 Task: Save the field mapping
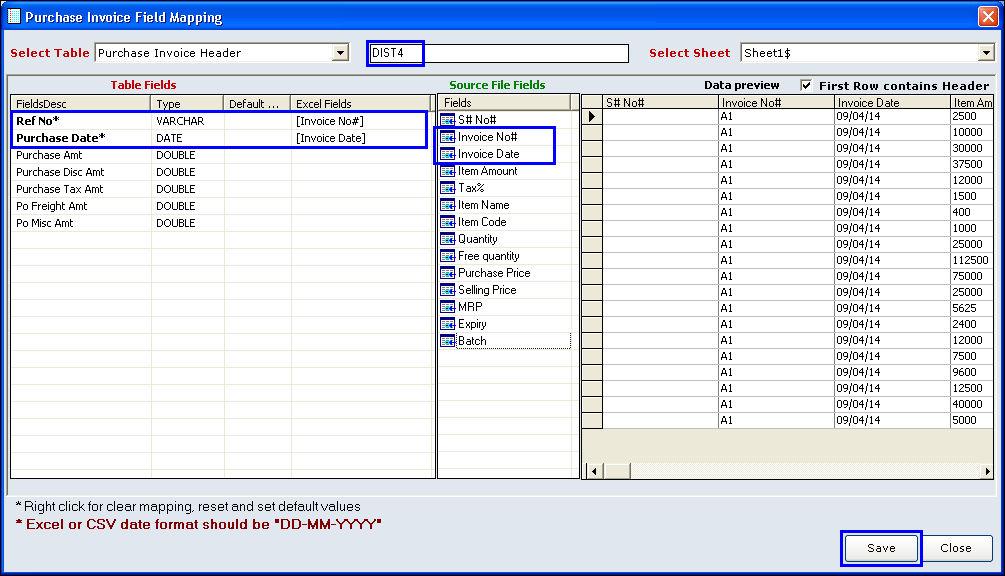tap(881, 548)
